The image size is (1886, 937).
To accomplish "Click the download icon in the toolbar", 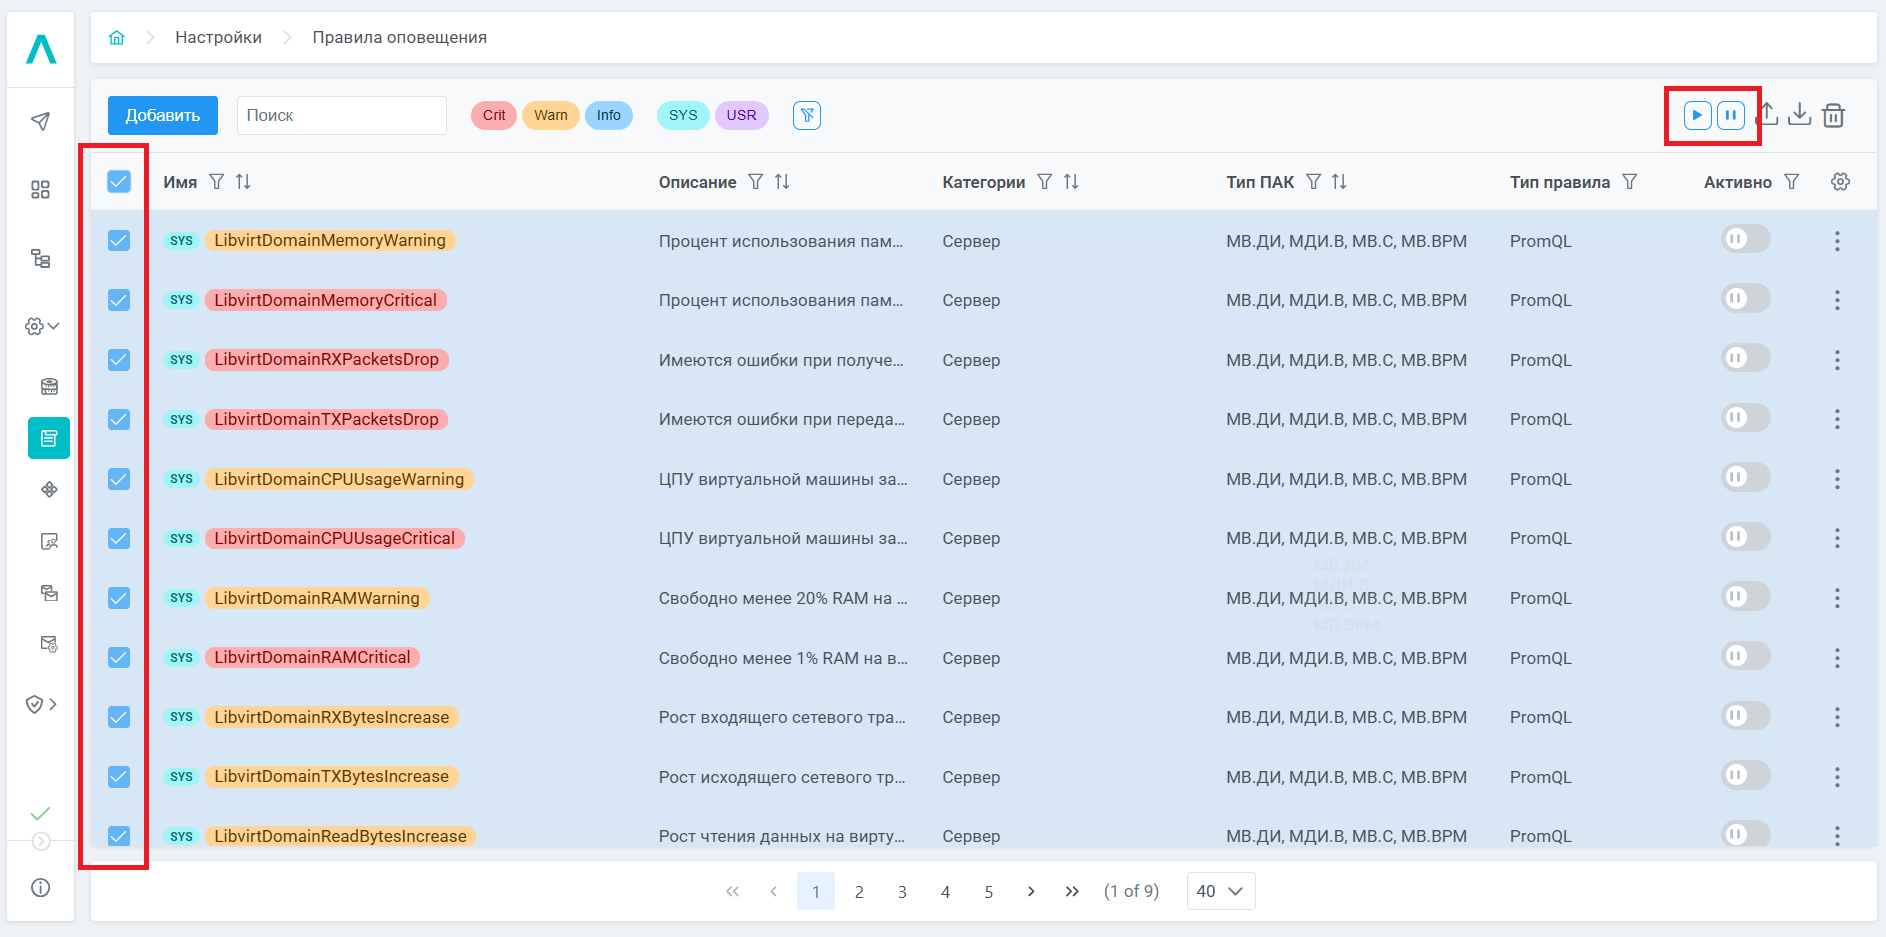I will [x=1799, y=115].
